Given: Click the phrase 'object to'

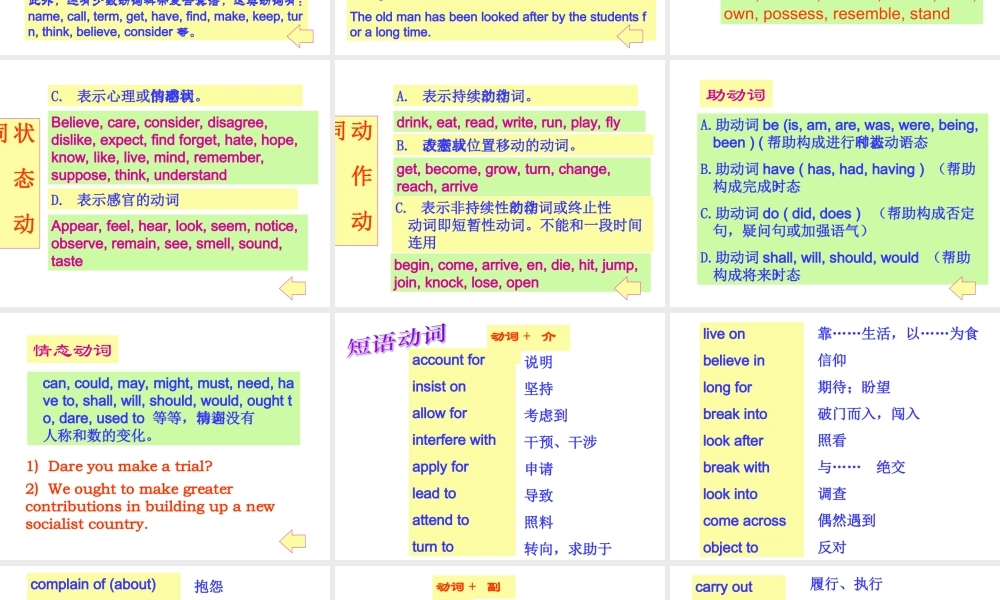Looking at the screenshot, I should click(x=730, y=548).
